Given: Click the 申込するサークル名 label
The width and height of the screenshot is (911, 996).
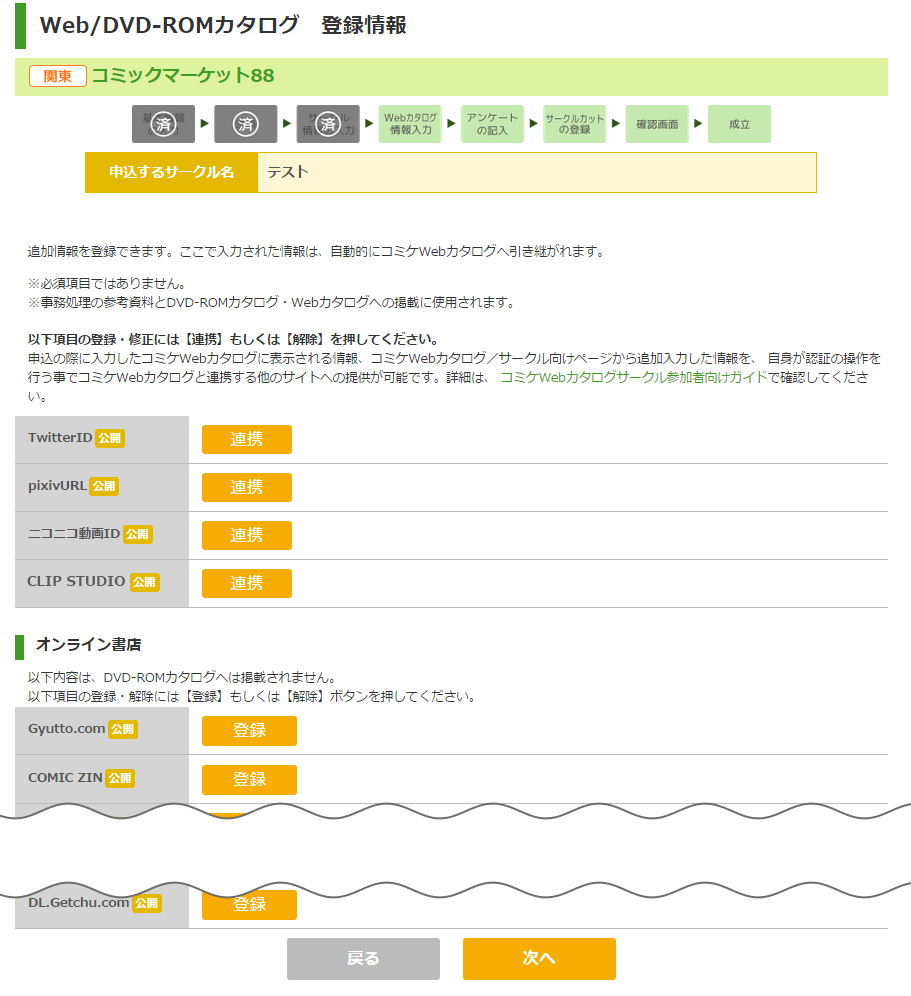Looking at the screenshot, I should click(x=172, y=172).
